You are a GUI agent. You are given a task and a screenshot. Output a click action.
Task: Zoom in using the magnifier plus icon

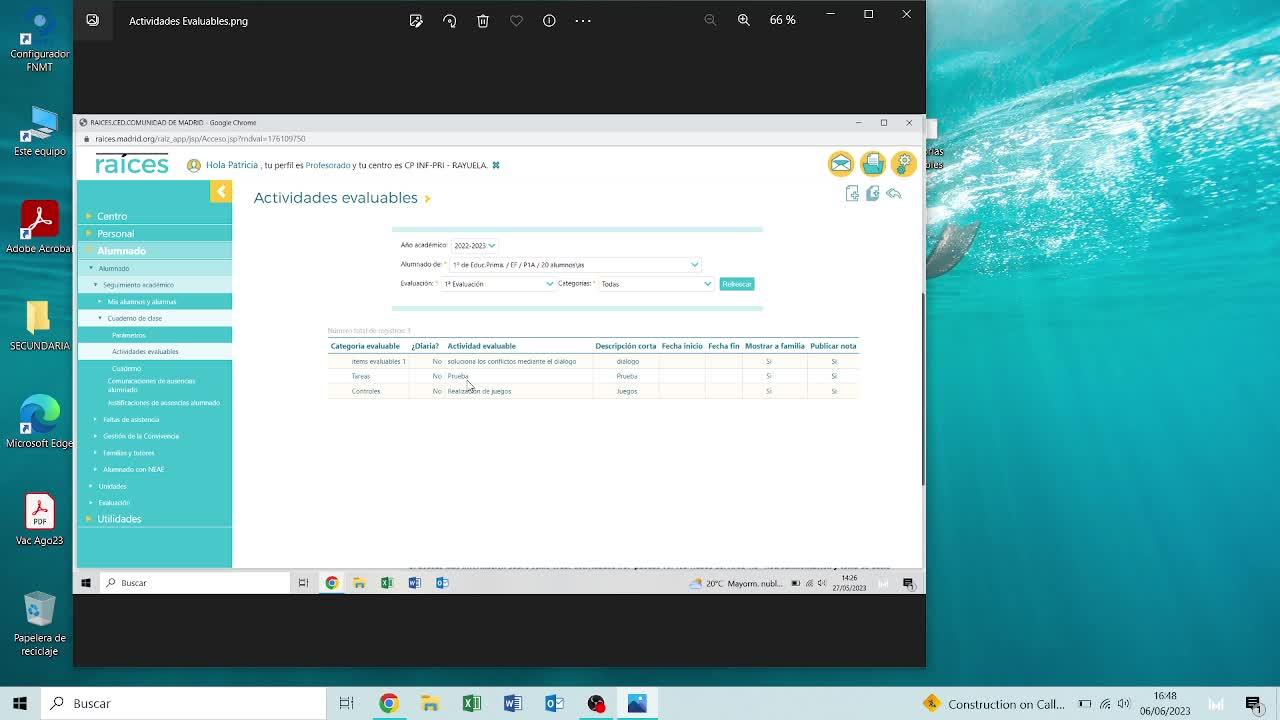pos(743,20)
